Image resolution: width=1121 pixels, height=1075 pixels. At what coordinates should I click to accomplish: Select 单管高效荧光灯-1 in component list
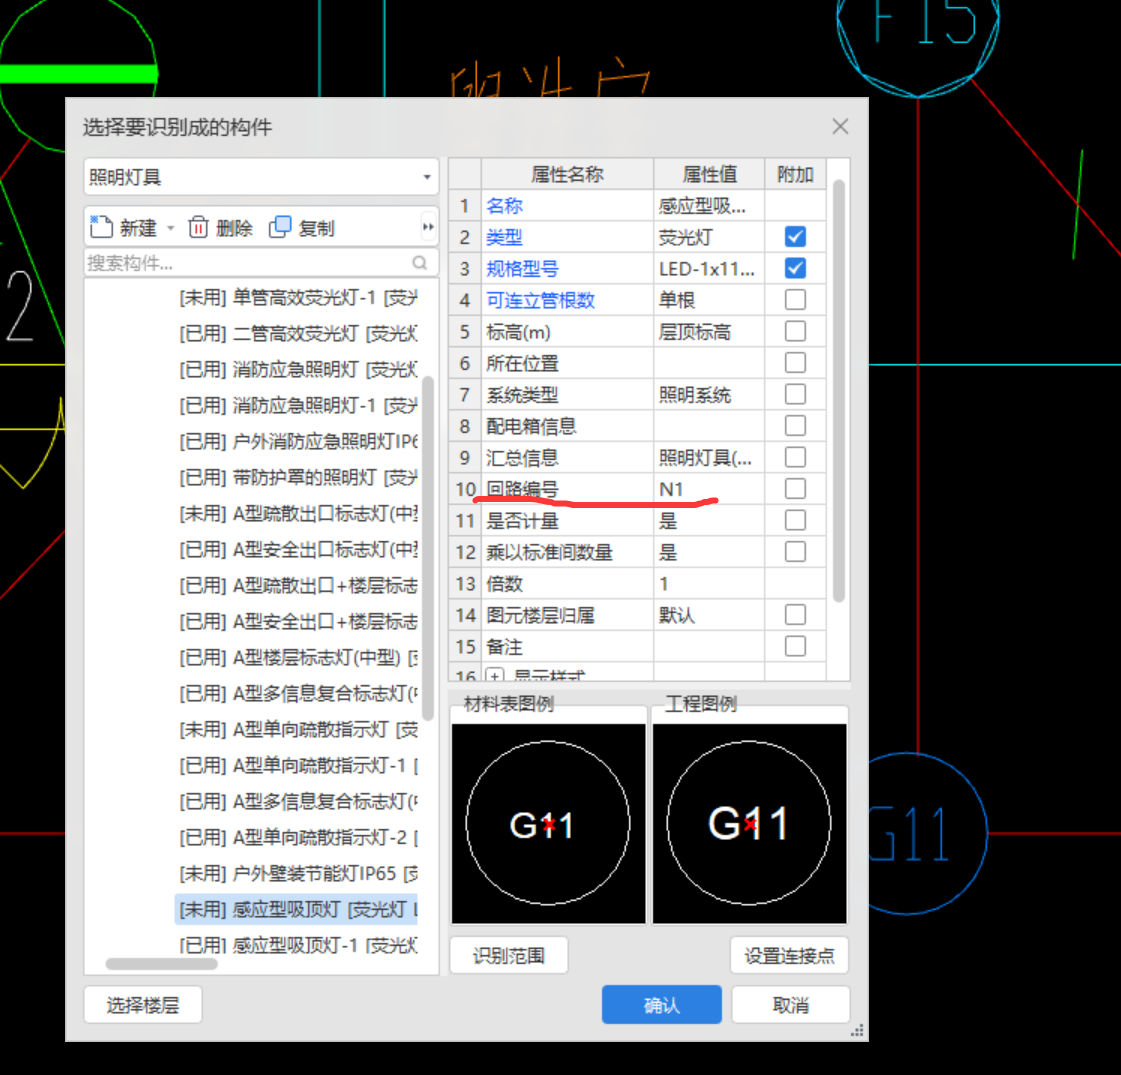(x=298, y=297)
